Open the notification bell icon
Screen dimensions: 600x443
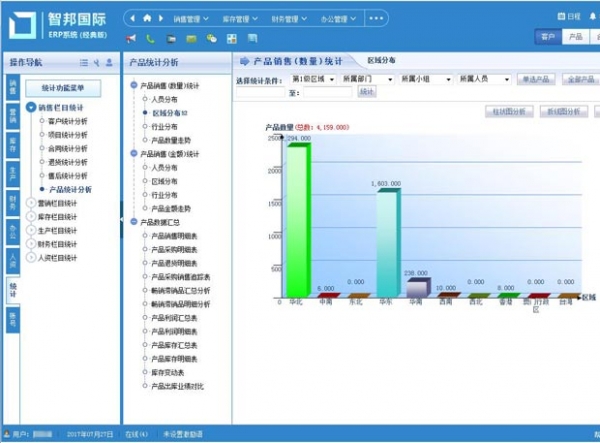point(593,16)
